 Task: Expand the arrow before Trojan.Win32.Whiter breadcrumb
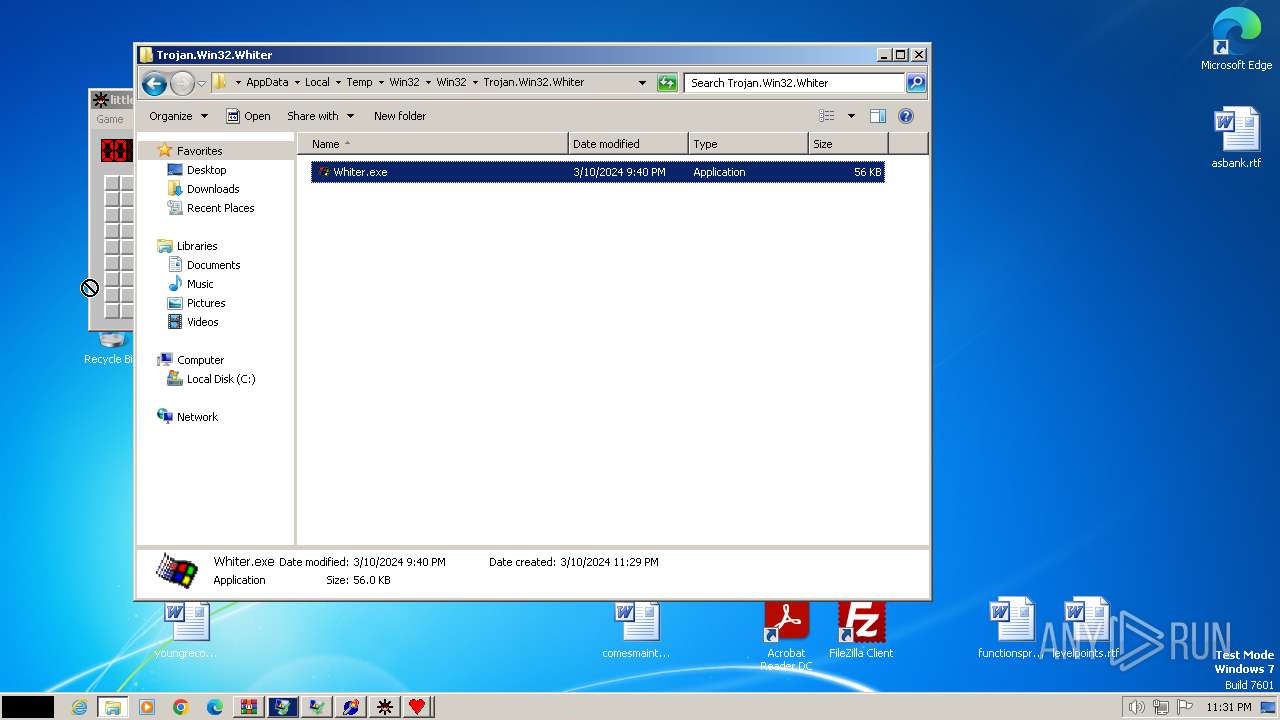coord(475,83)
